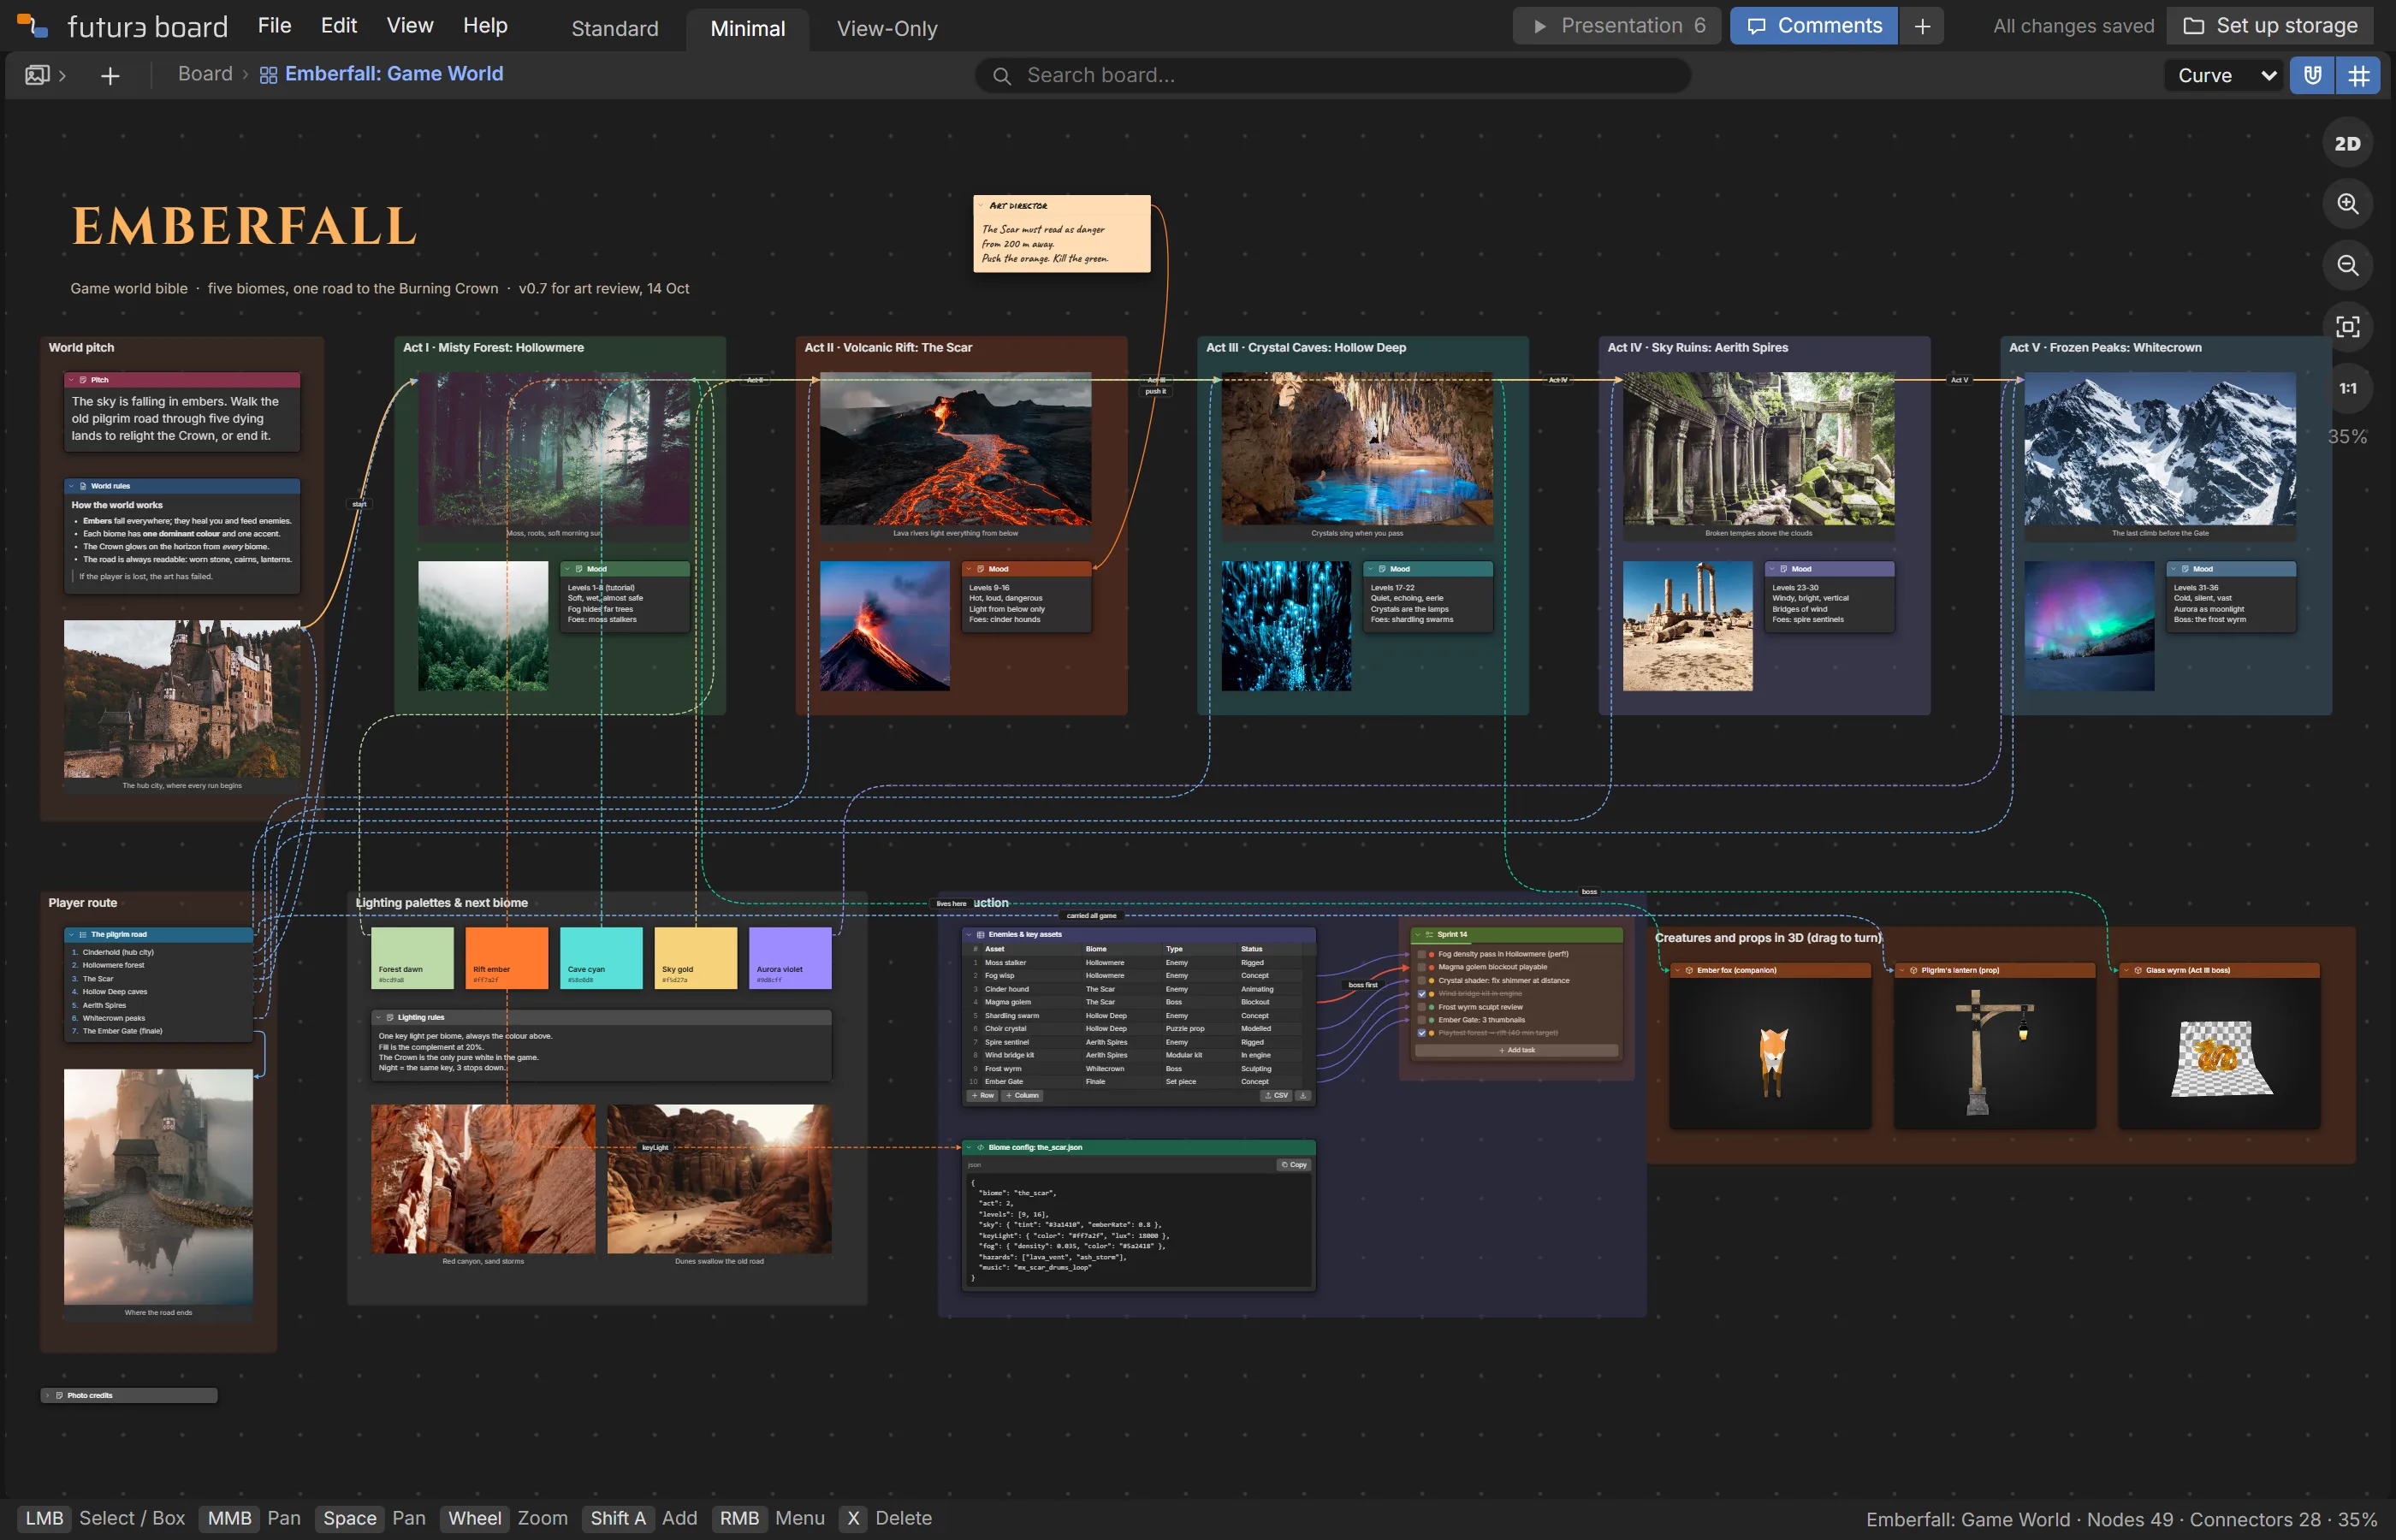Check 'Fog density pass in Hollowmere' task
Image resolution: width=2396 pixels, height=1540 pixels.
click(1422, 955)
